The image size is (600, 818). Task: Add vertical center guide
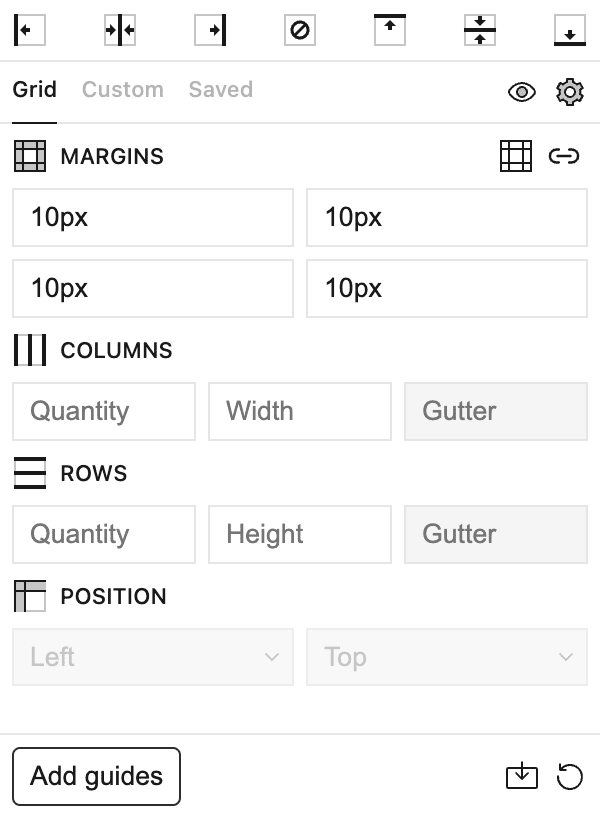pos(120,30)
